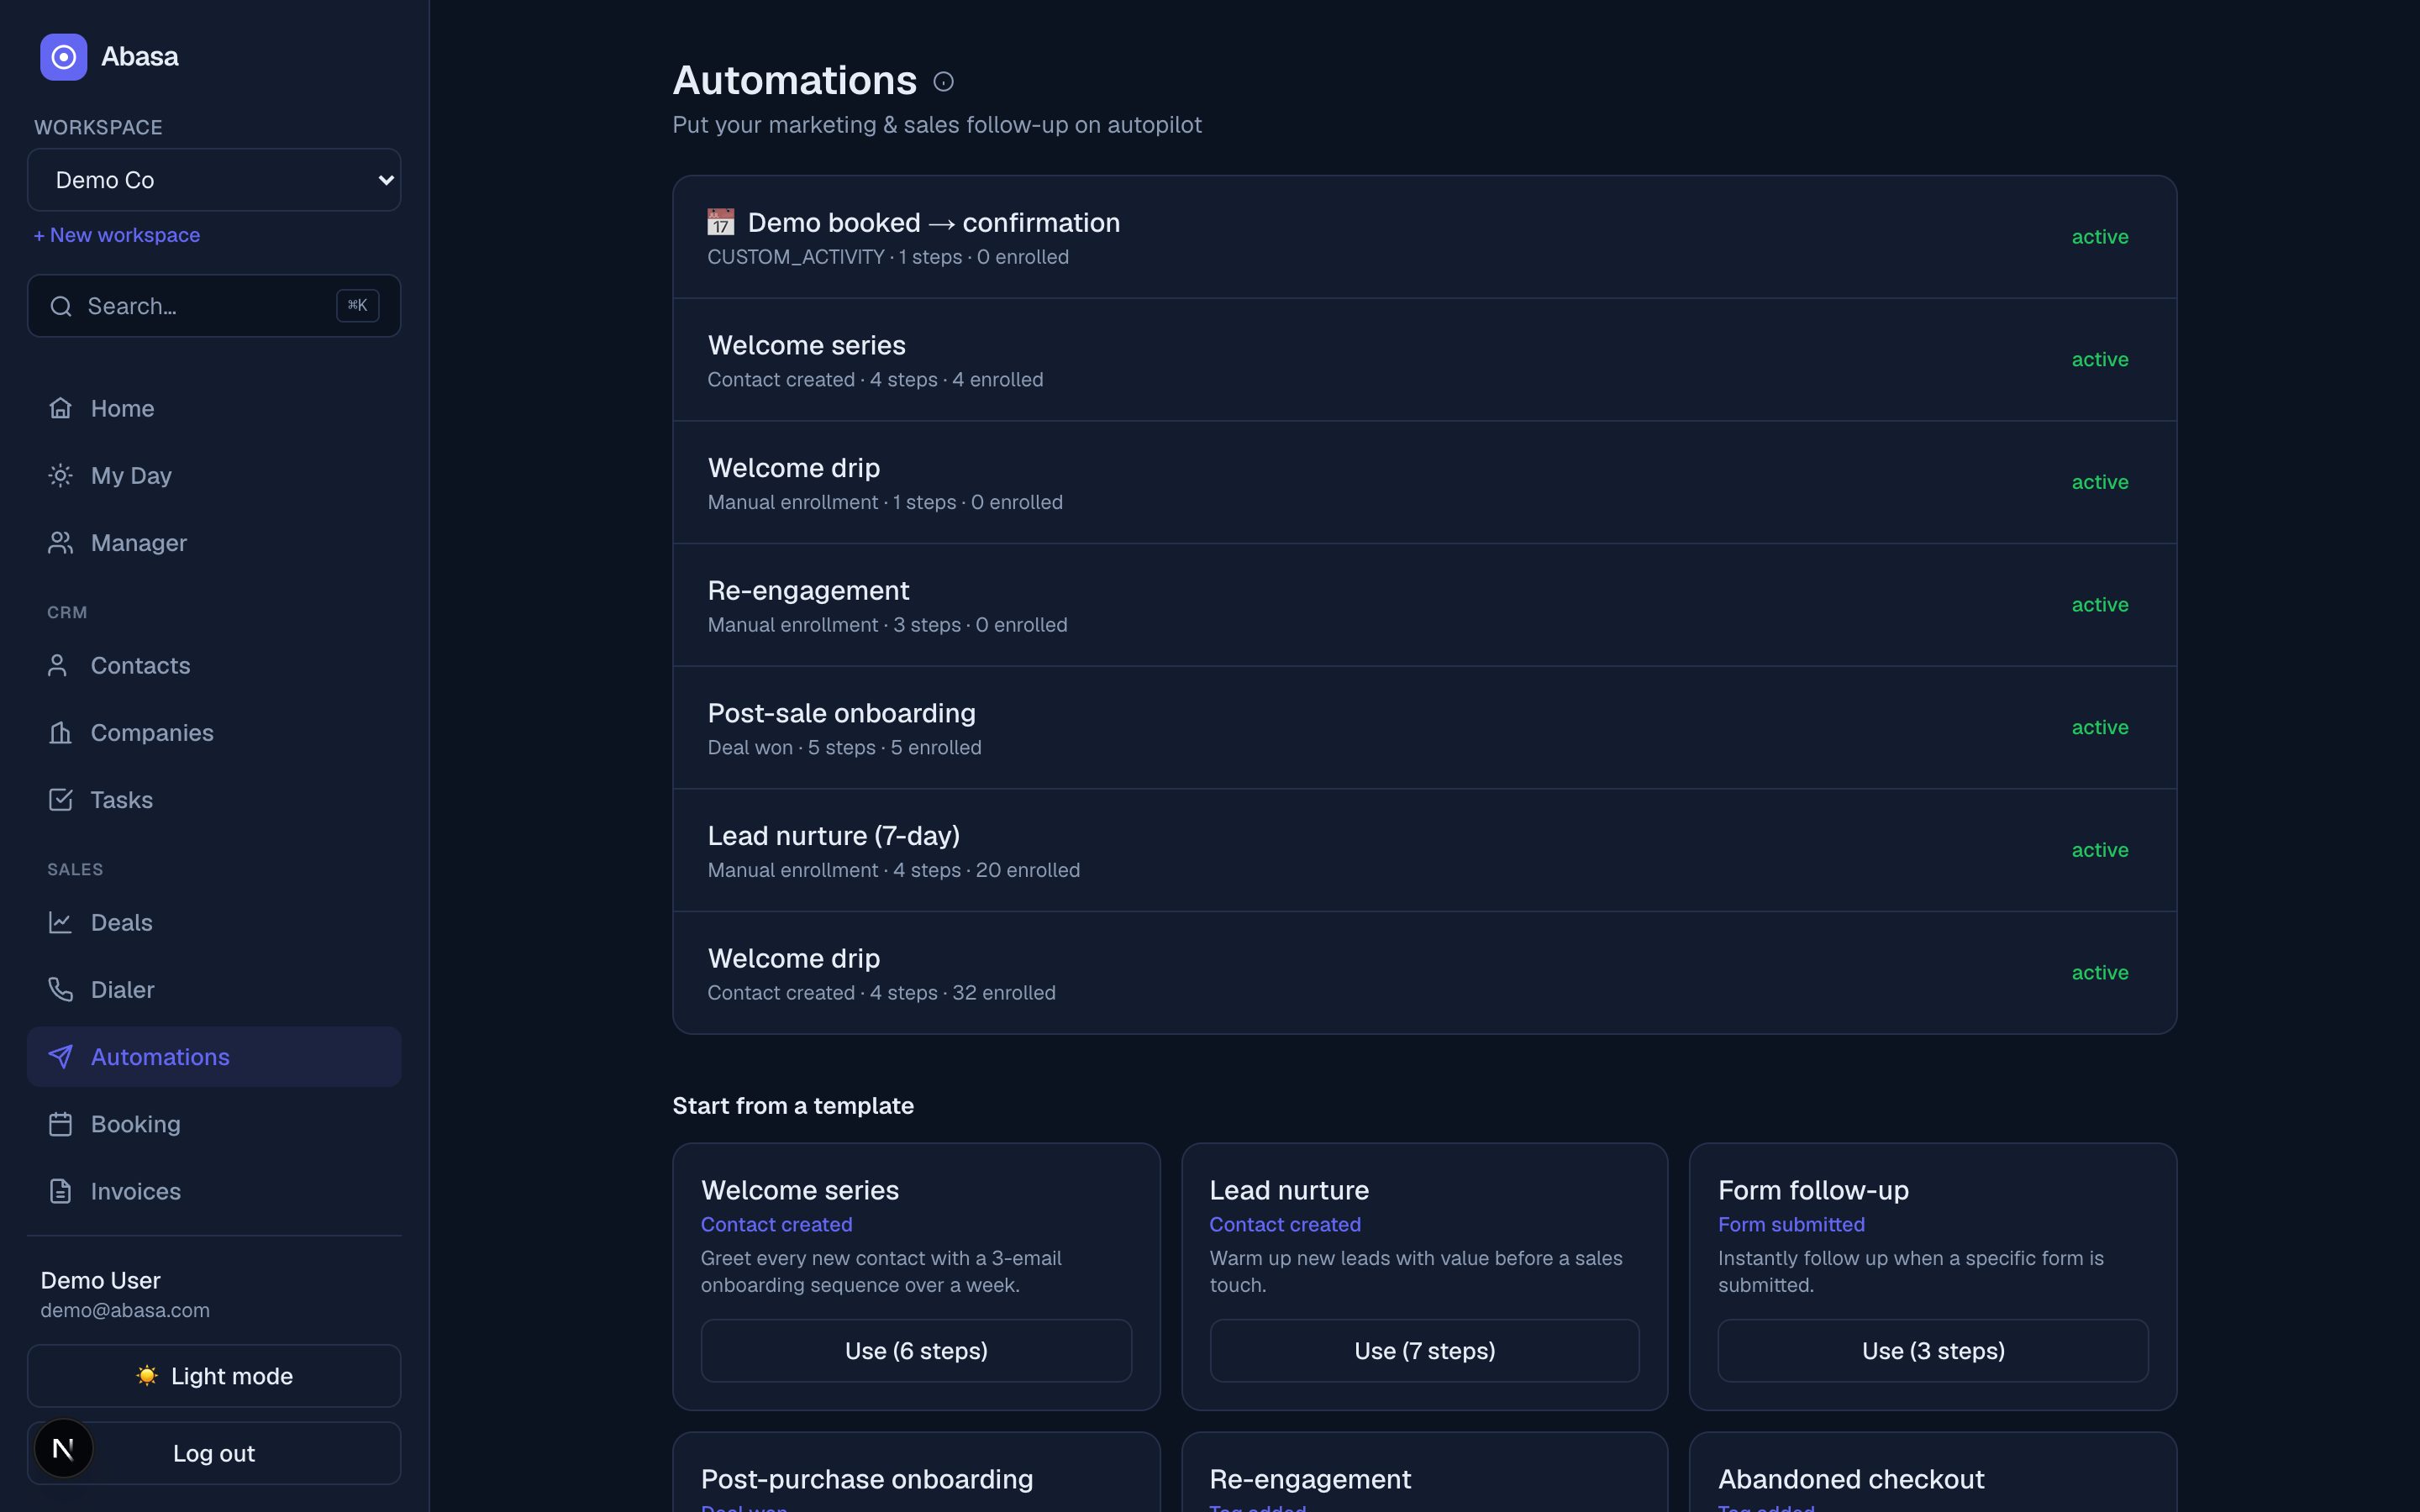Go to My Day
The image size is (2420, 1512).
click(214, 475)
